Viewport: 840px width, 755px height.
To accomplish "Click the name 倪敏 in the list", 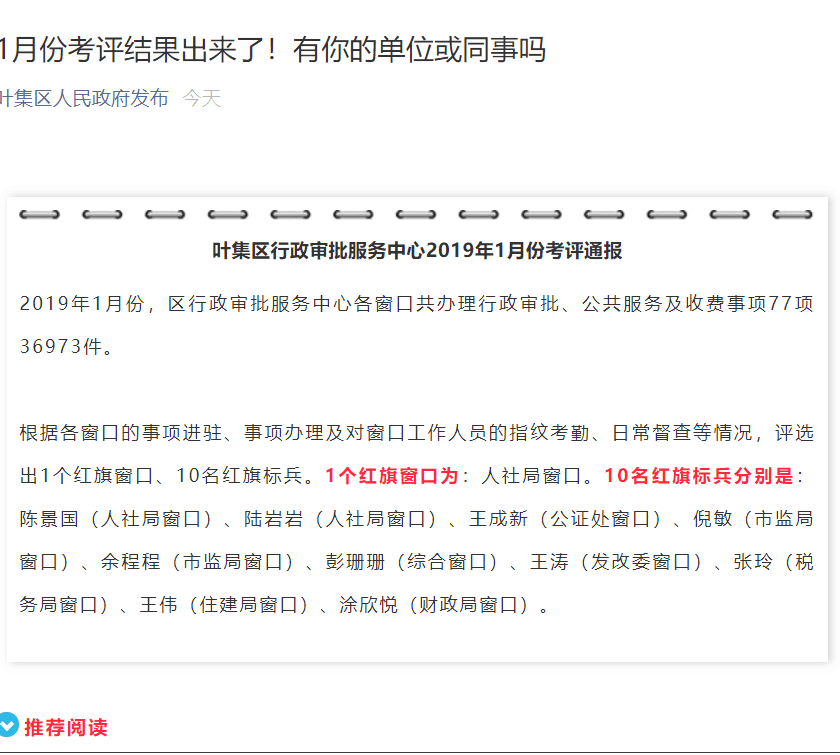I will 712,519.
